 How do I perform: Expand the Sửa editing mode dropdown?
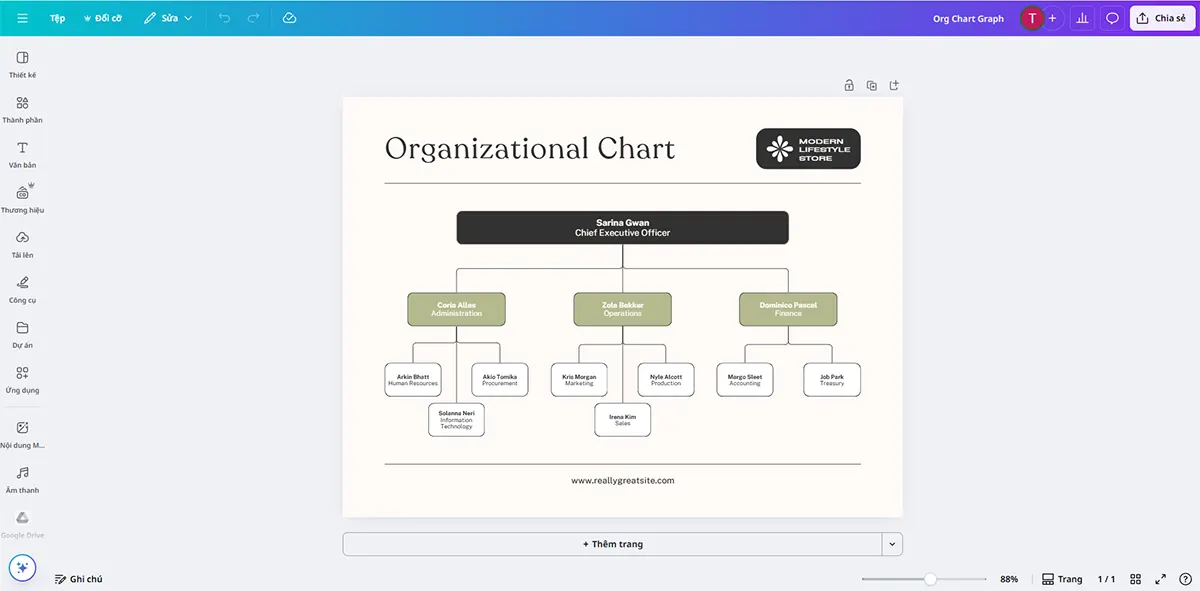[168, 18]
